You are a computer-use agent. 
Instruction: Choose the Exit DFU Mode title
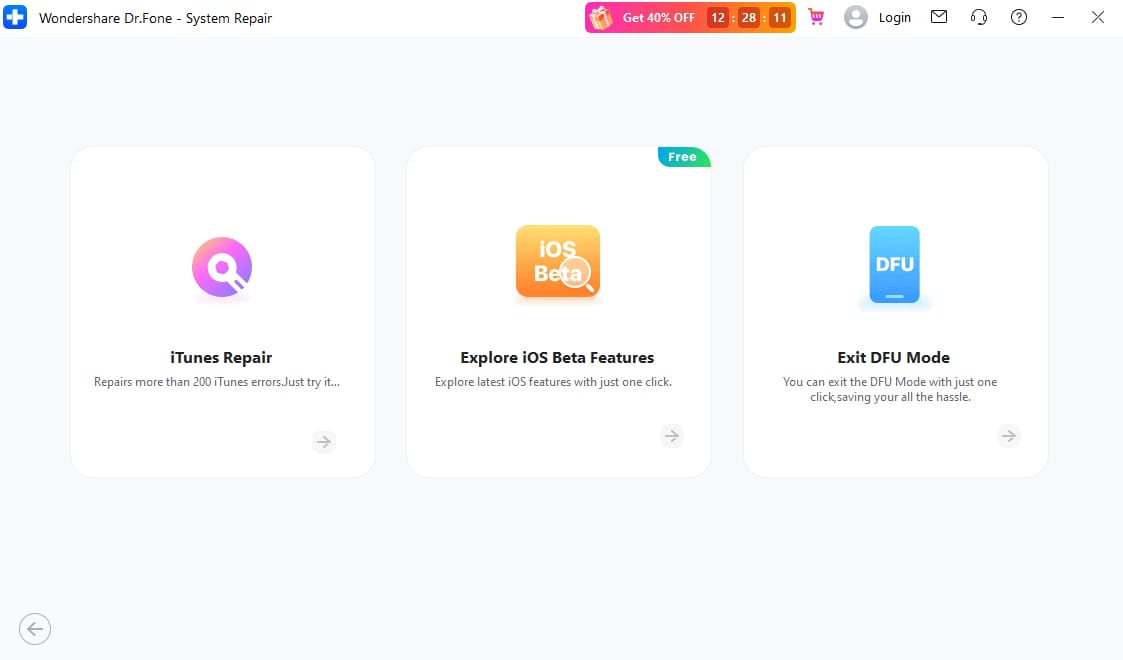tap(894, 357)
